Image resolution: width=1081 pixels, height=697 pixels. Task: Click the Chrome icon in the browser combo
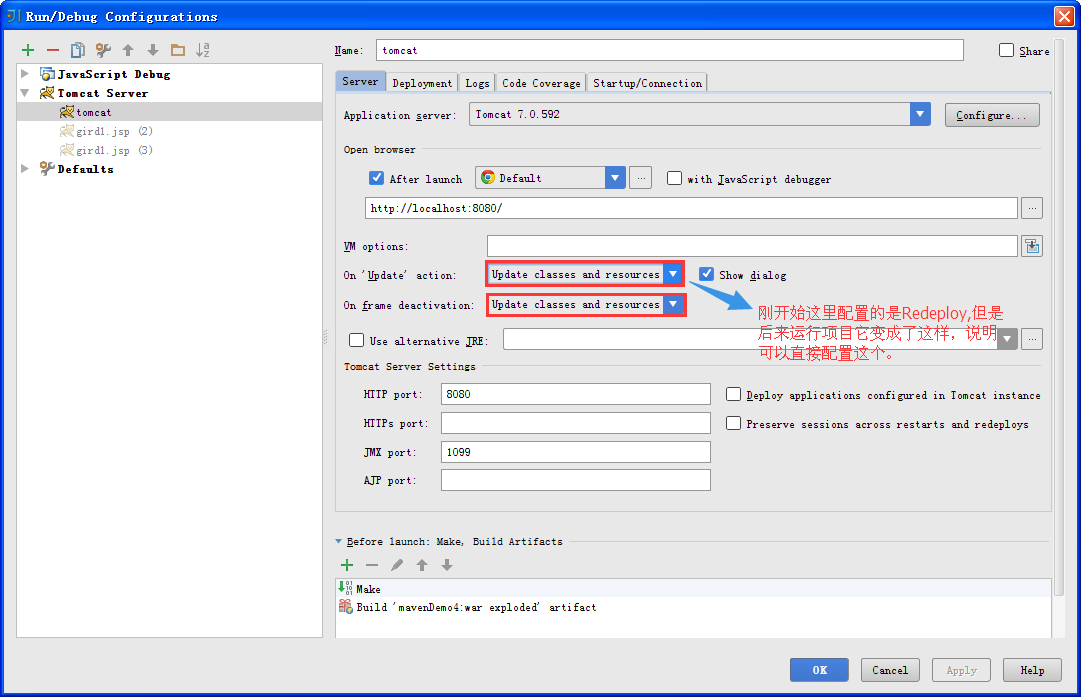[488, 178]
